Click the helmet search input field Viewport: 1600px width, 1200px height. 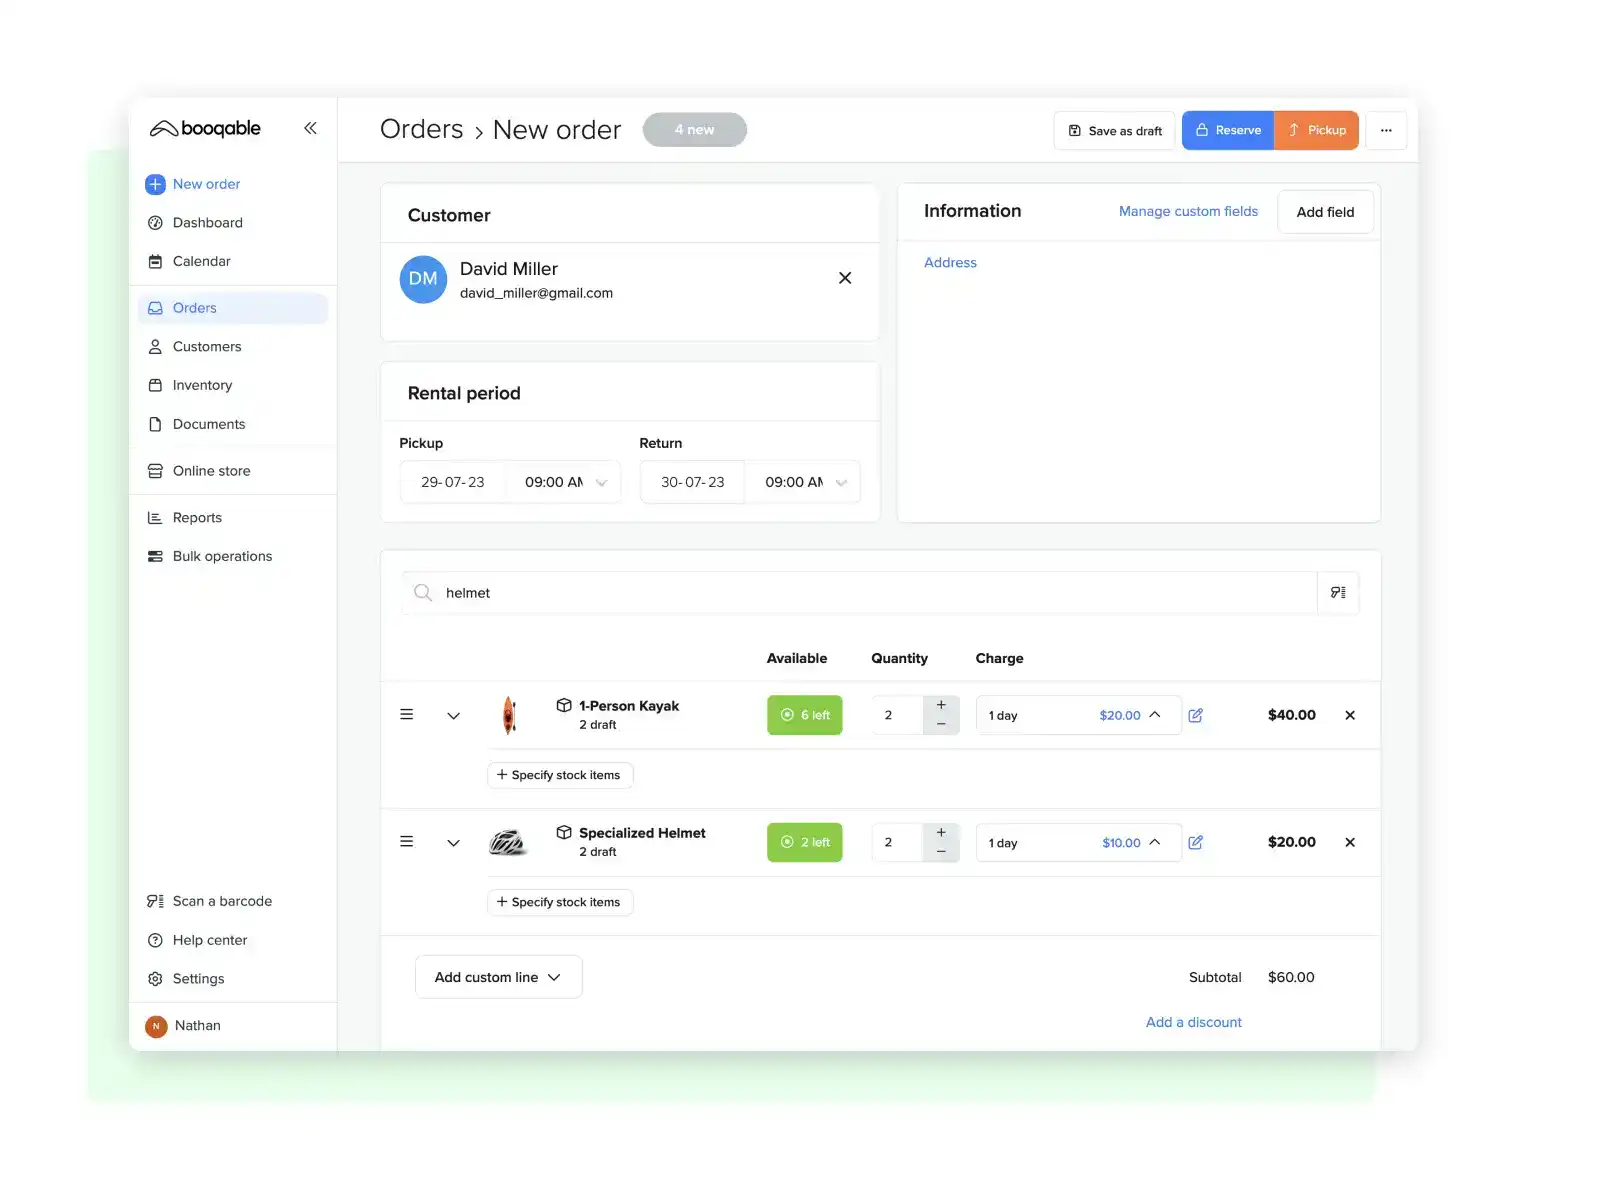pos(870,593)
